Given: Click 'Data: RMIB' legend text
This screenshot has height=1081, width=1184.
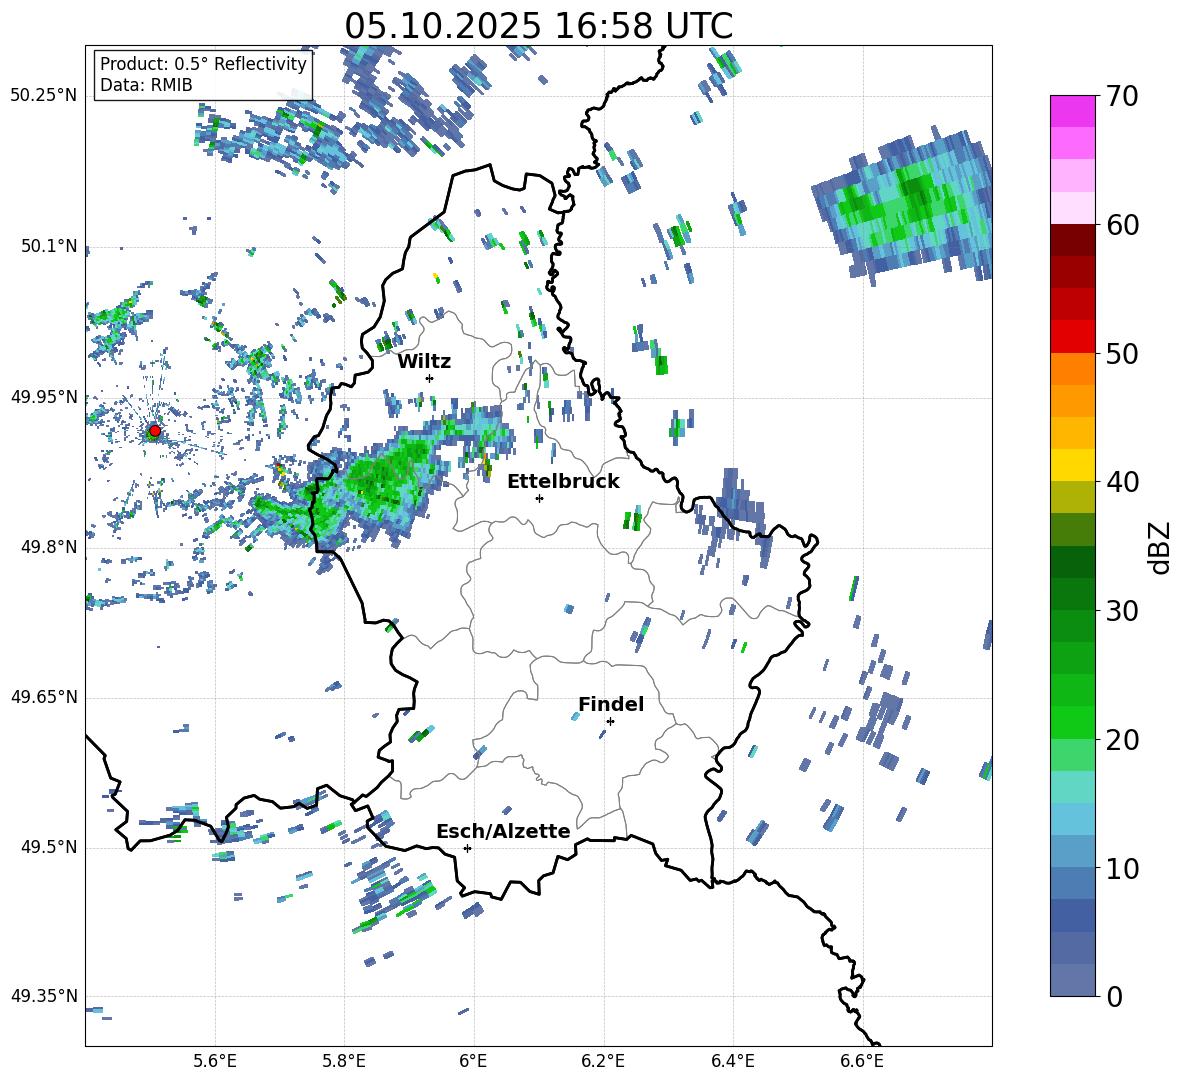Looking at the screenshot, I should click(146, 85).
